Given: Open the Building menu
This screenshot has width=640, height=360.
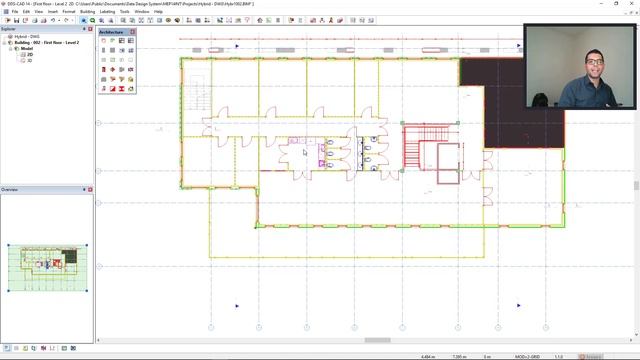Looking at the screenshot, I should coord(87,11).
